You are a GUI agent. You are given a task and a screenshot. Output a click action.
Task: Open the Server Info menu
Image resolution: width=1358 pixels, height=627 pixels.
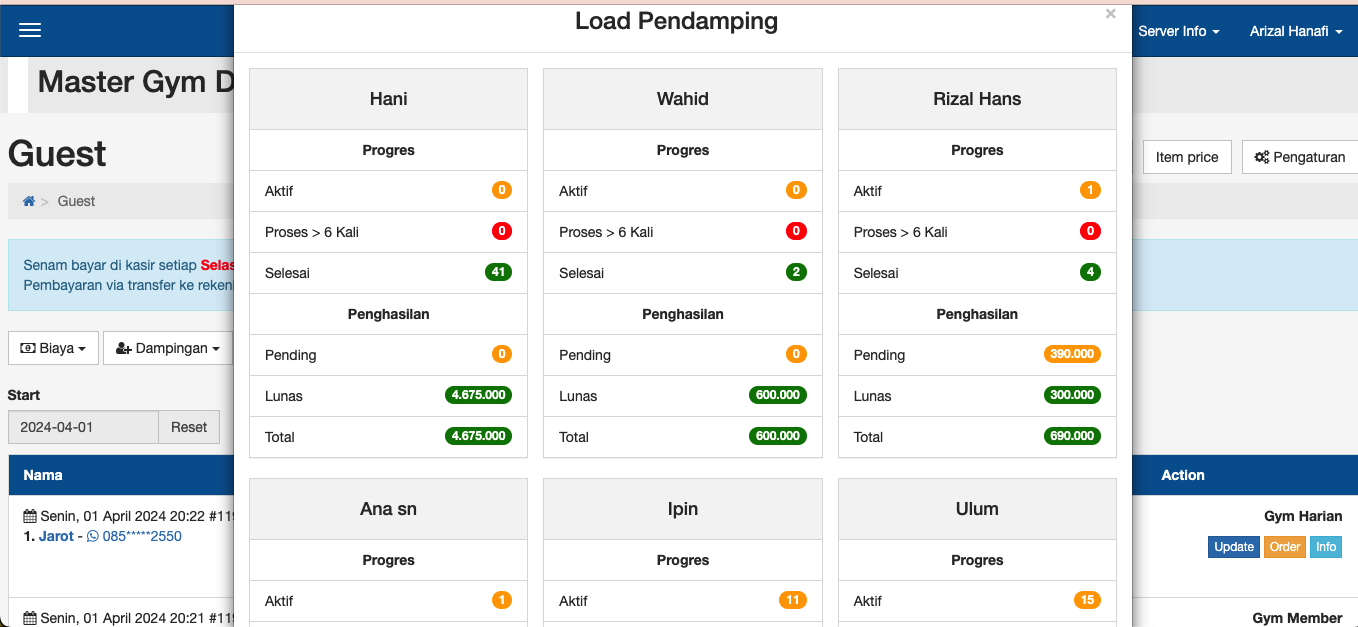[1178, 31]
